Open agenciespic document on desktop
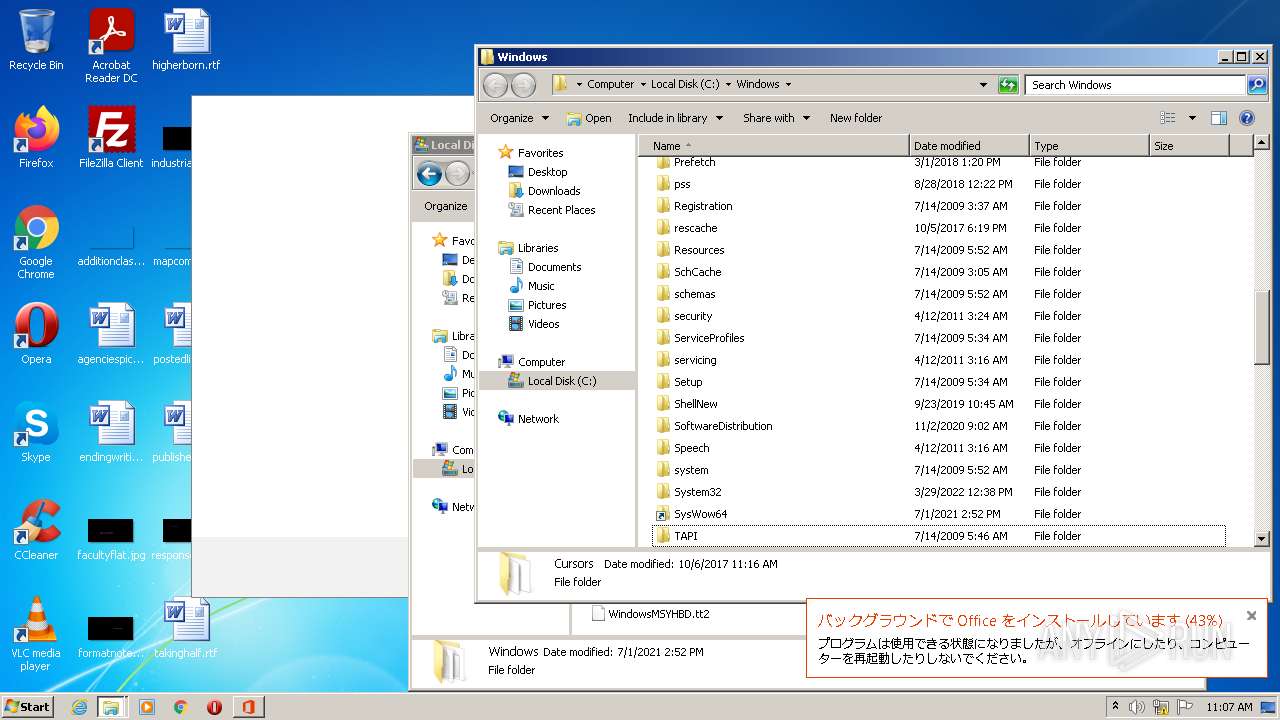Viewport: 1280px width, 720px height. [111, 334]
